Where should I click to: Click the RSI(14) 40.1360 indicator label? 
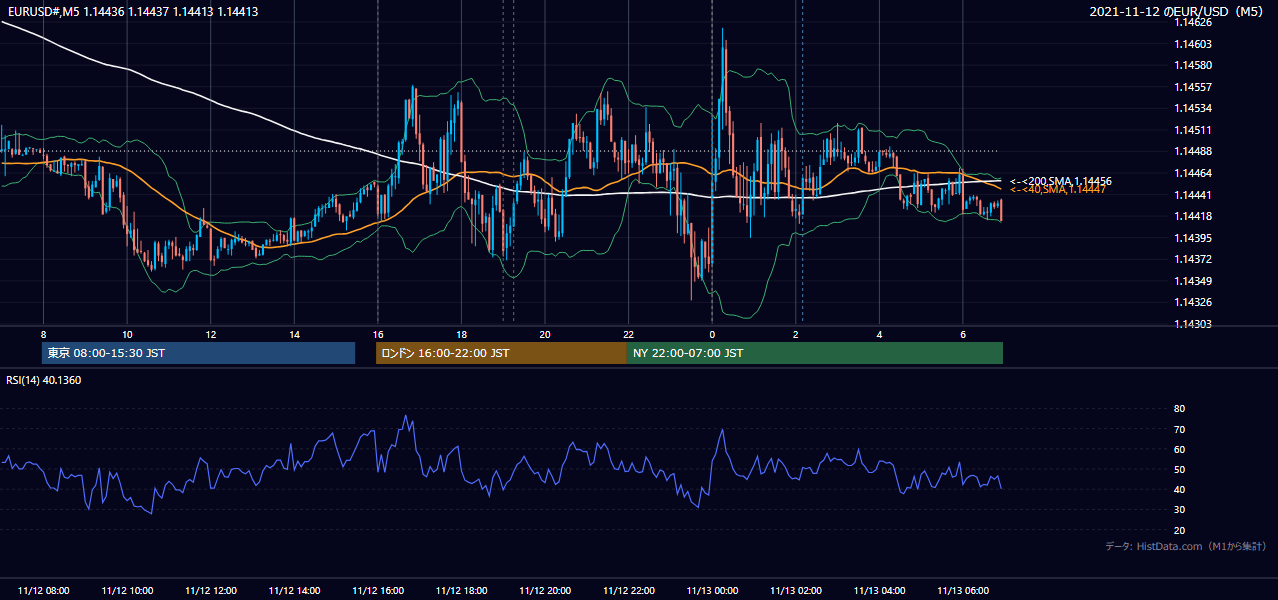coord(44,380)
